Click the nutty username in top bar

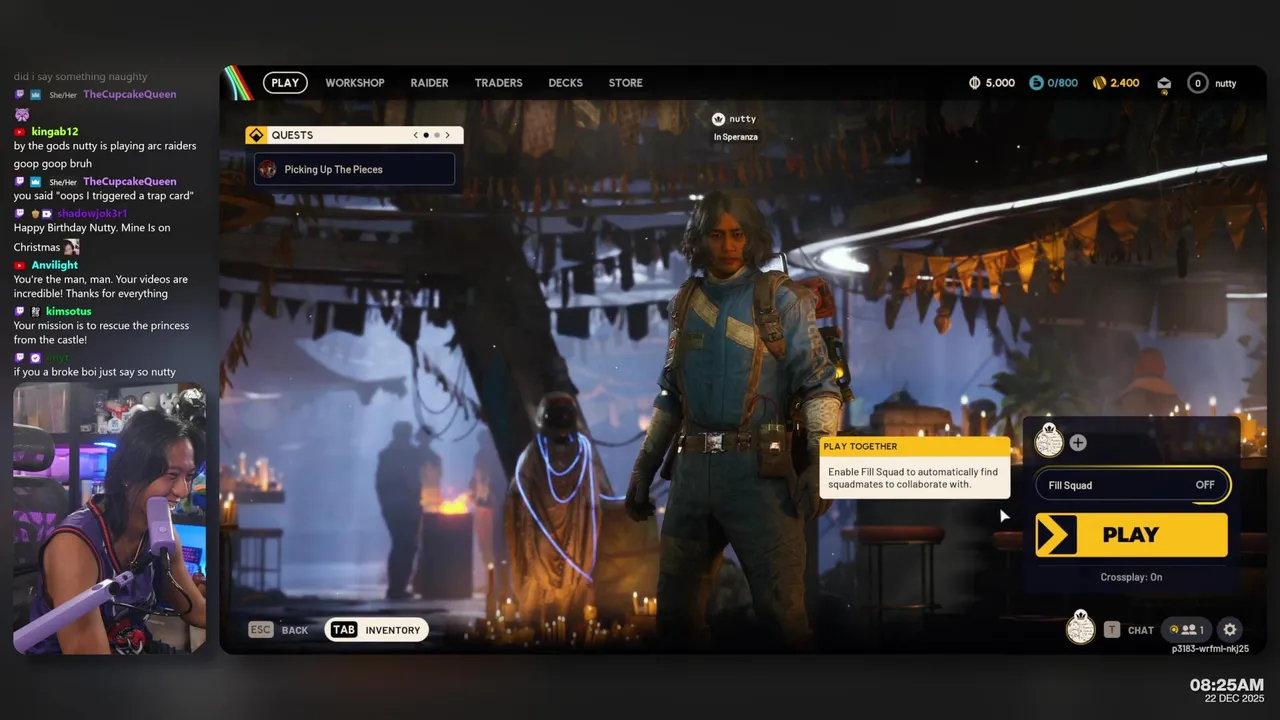(1226, 83)
